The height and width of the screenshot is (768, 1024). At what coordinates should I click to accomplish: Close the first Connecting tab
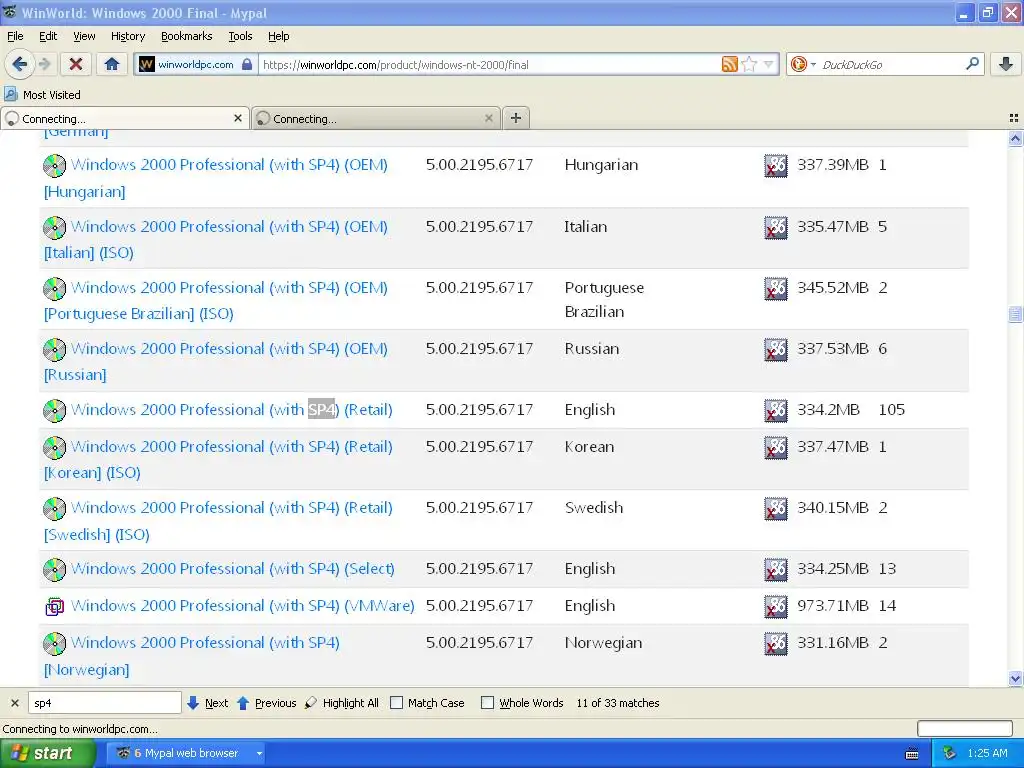pyautogui.click(x=238, y=118)
